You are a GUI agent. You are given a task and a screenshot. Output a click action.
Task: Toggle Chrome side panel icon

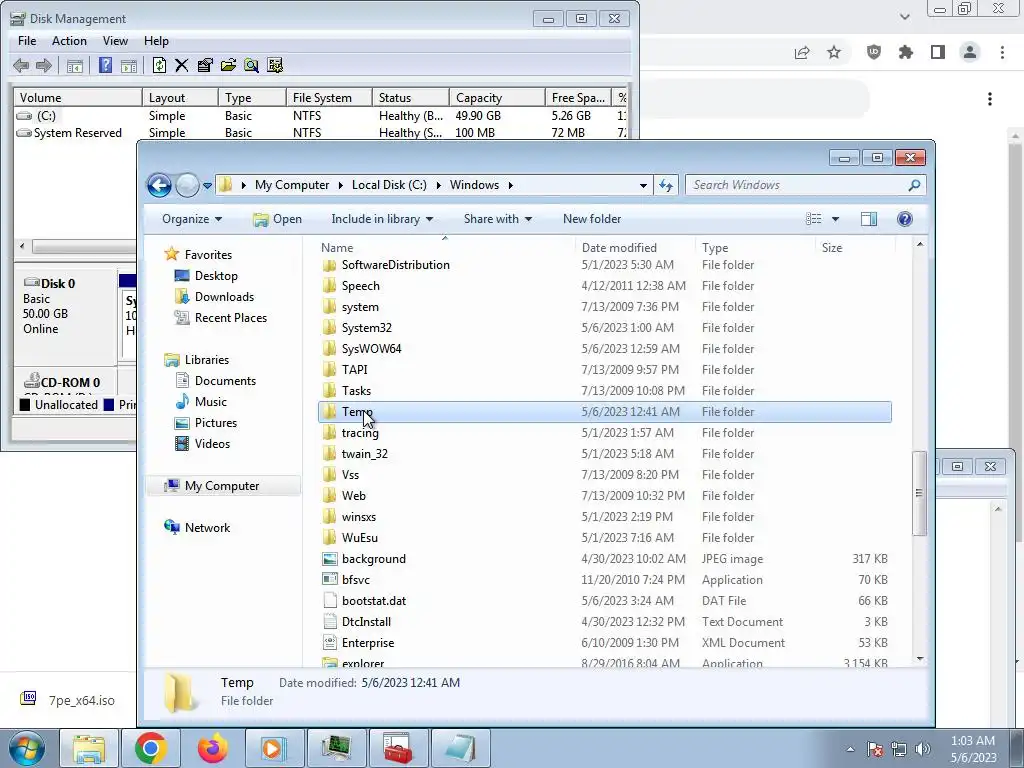pos(938,52)
